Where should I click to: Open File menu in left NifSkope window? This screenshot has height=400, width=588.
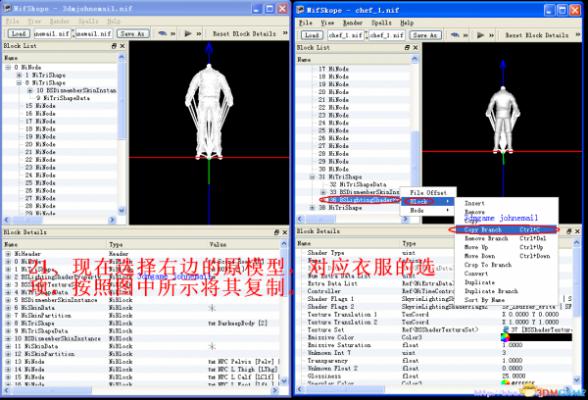tap(12, 21)
